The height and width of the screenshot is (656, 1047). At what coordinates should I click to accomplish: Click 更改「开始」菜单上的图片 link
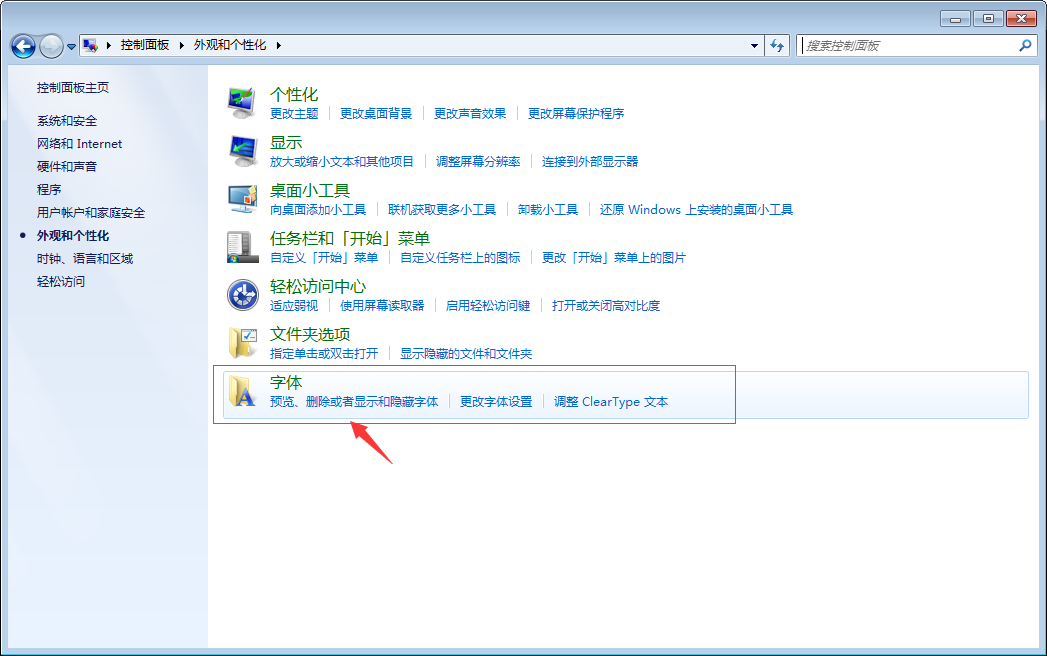614,258
